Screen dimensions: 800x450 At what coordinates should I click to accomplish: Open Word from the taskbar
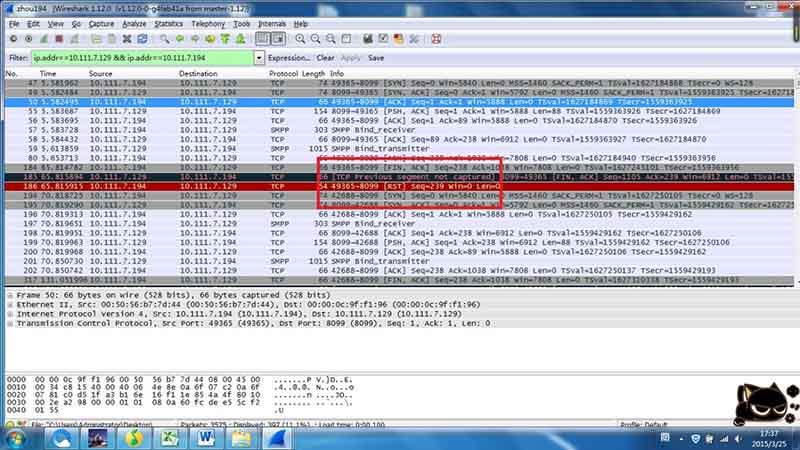pos(206,439)
